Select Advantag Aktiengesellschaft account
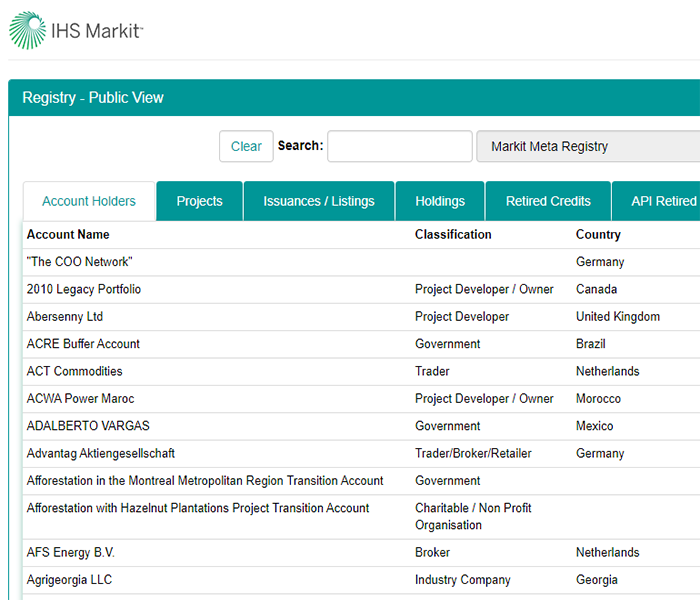This screenshot has width=700, height=600. click(x=100, y=453)
